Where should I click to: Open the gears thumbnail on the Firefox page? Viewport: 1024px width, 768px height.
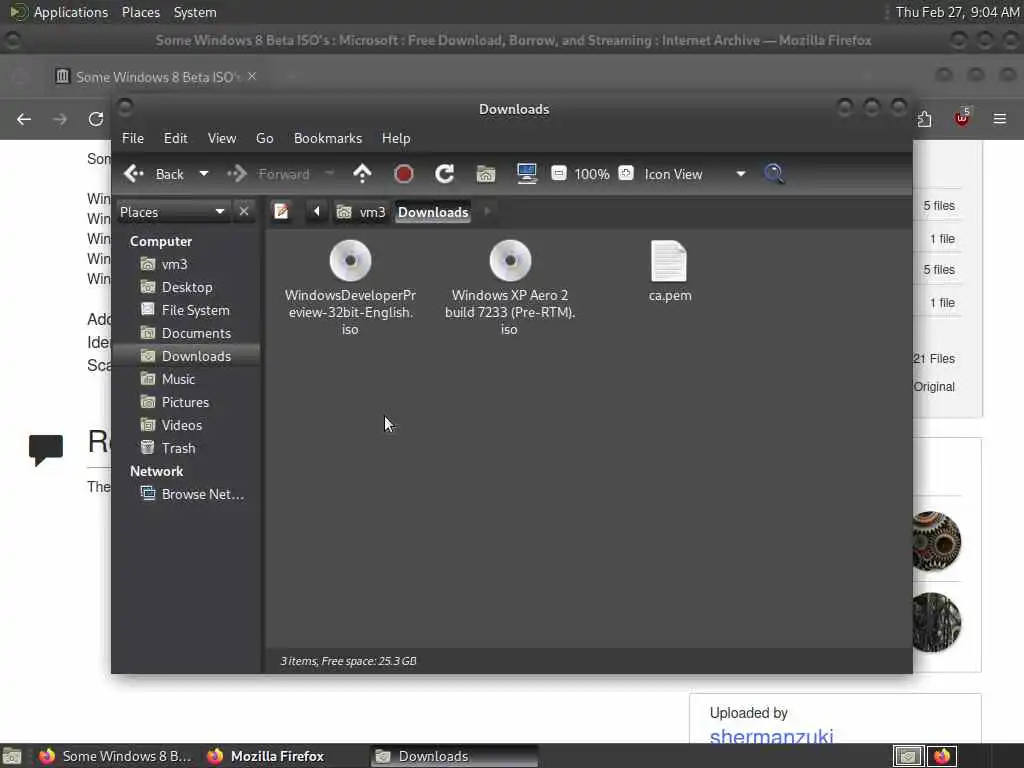tap(936, 541)
